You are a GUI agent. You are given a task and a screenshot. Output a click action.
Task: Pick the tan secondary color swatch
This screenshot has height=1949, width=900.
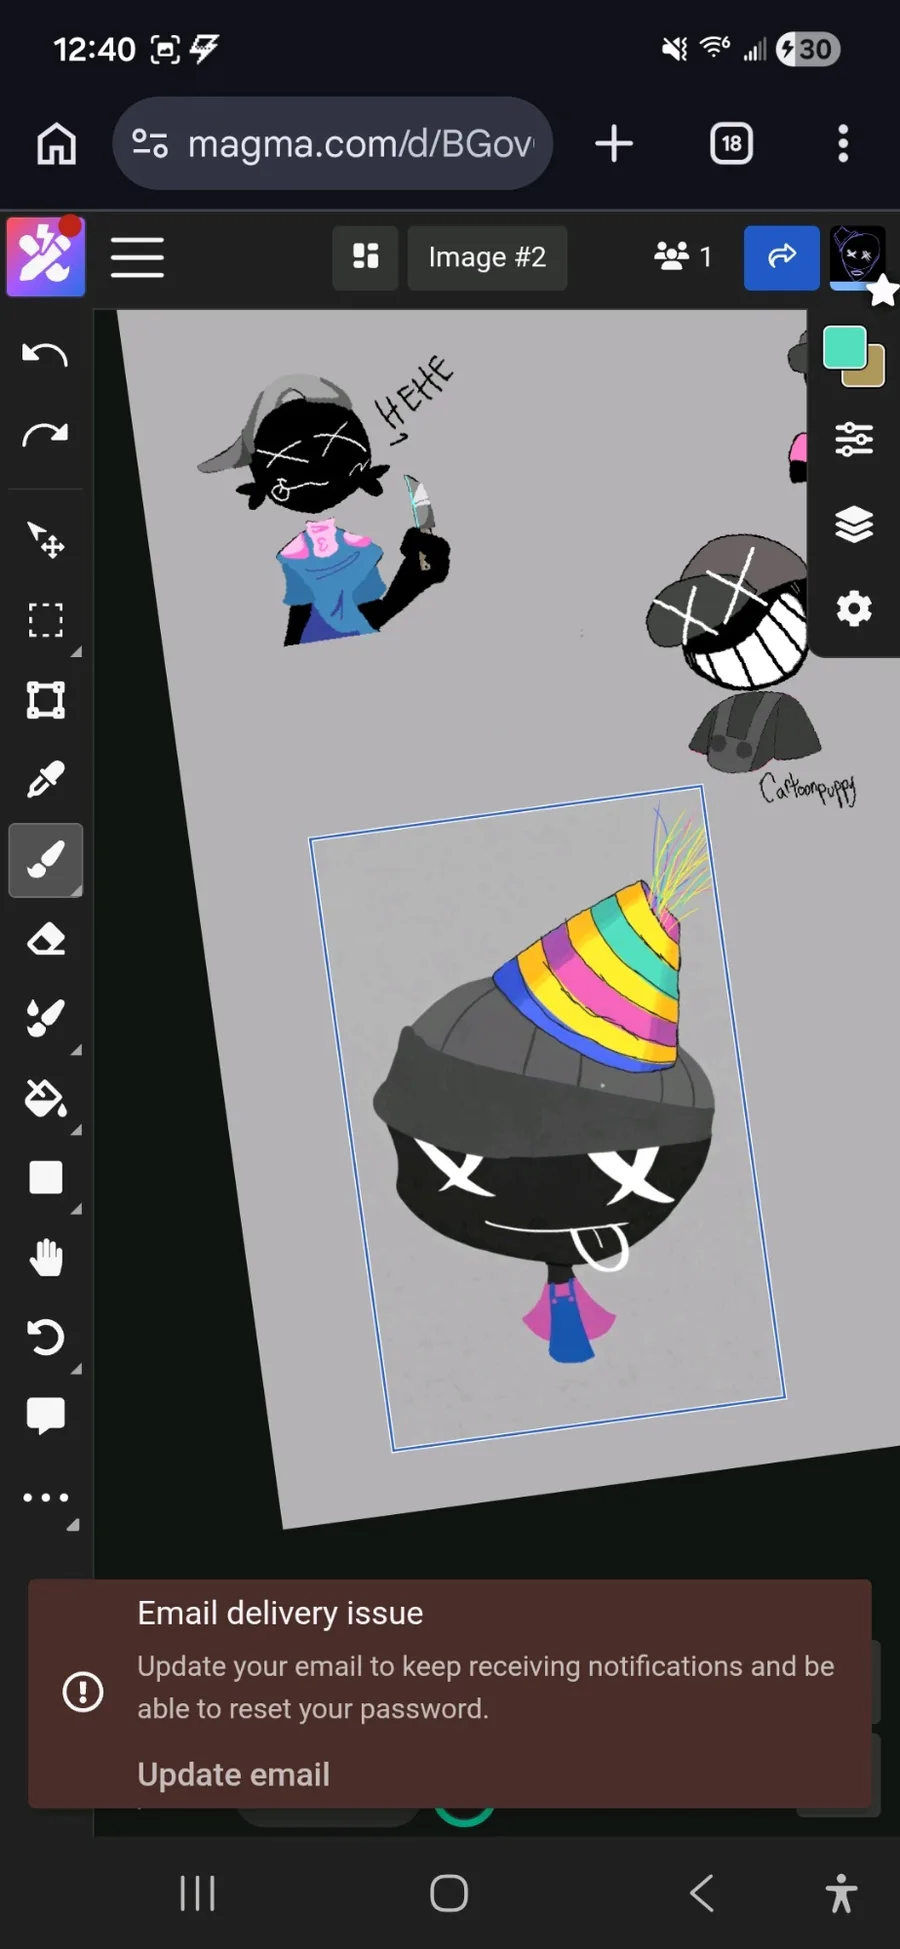click(874, 375)
